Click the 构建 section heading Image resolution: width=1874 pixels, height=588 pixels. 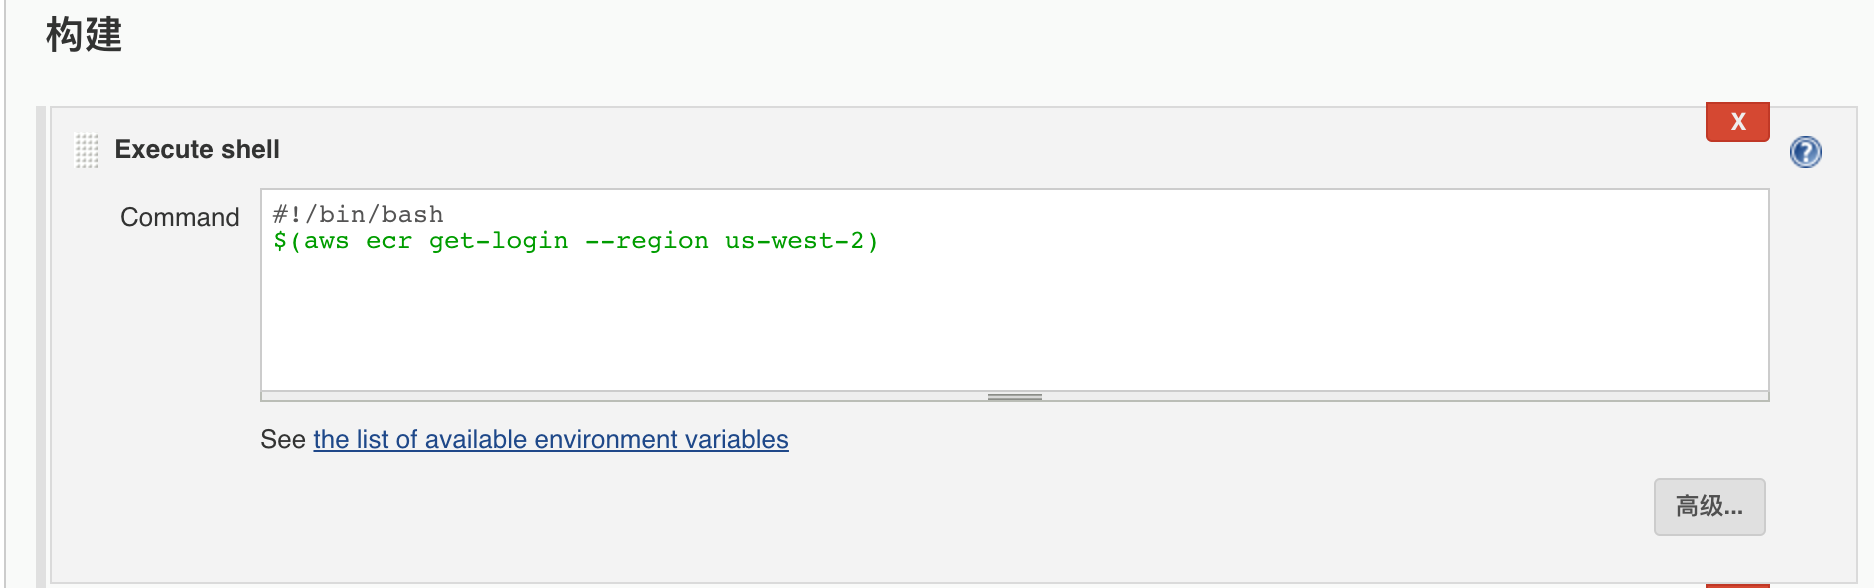pos(84,35)
